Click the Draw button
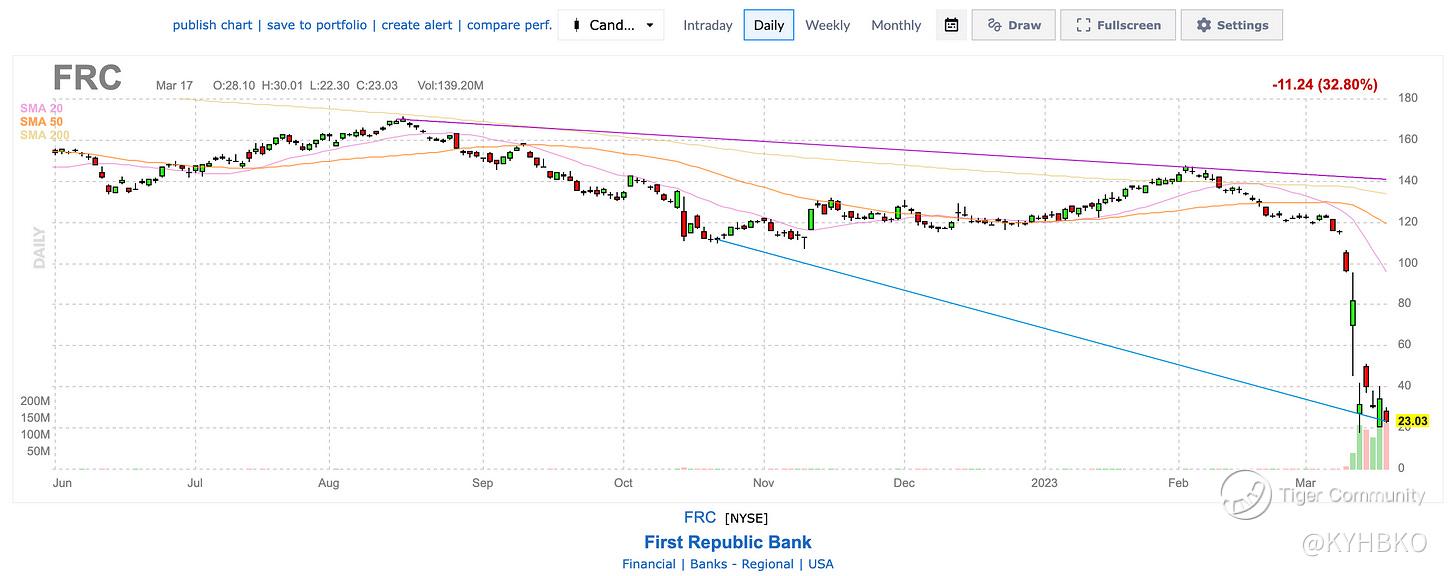 1014,25
